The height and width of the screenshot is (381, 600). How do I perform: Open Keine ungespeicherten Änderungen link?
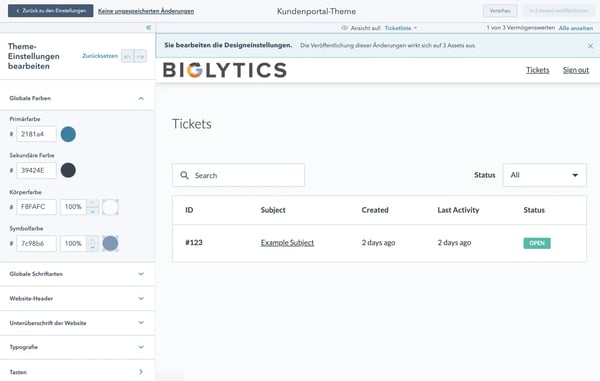click(146, 11)
